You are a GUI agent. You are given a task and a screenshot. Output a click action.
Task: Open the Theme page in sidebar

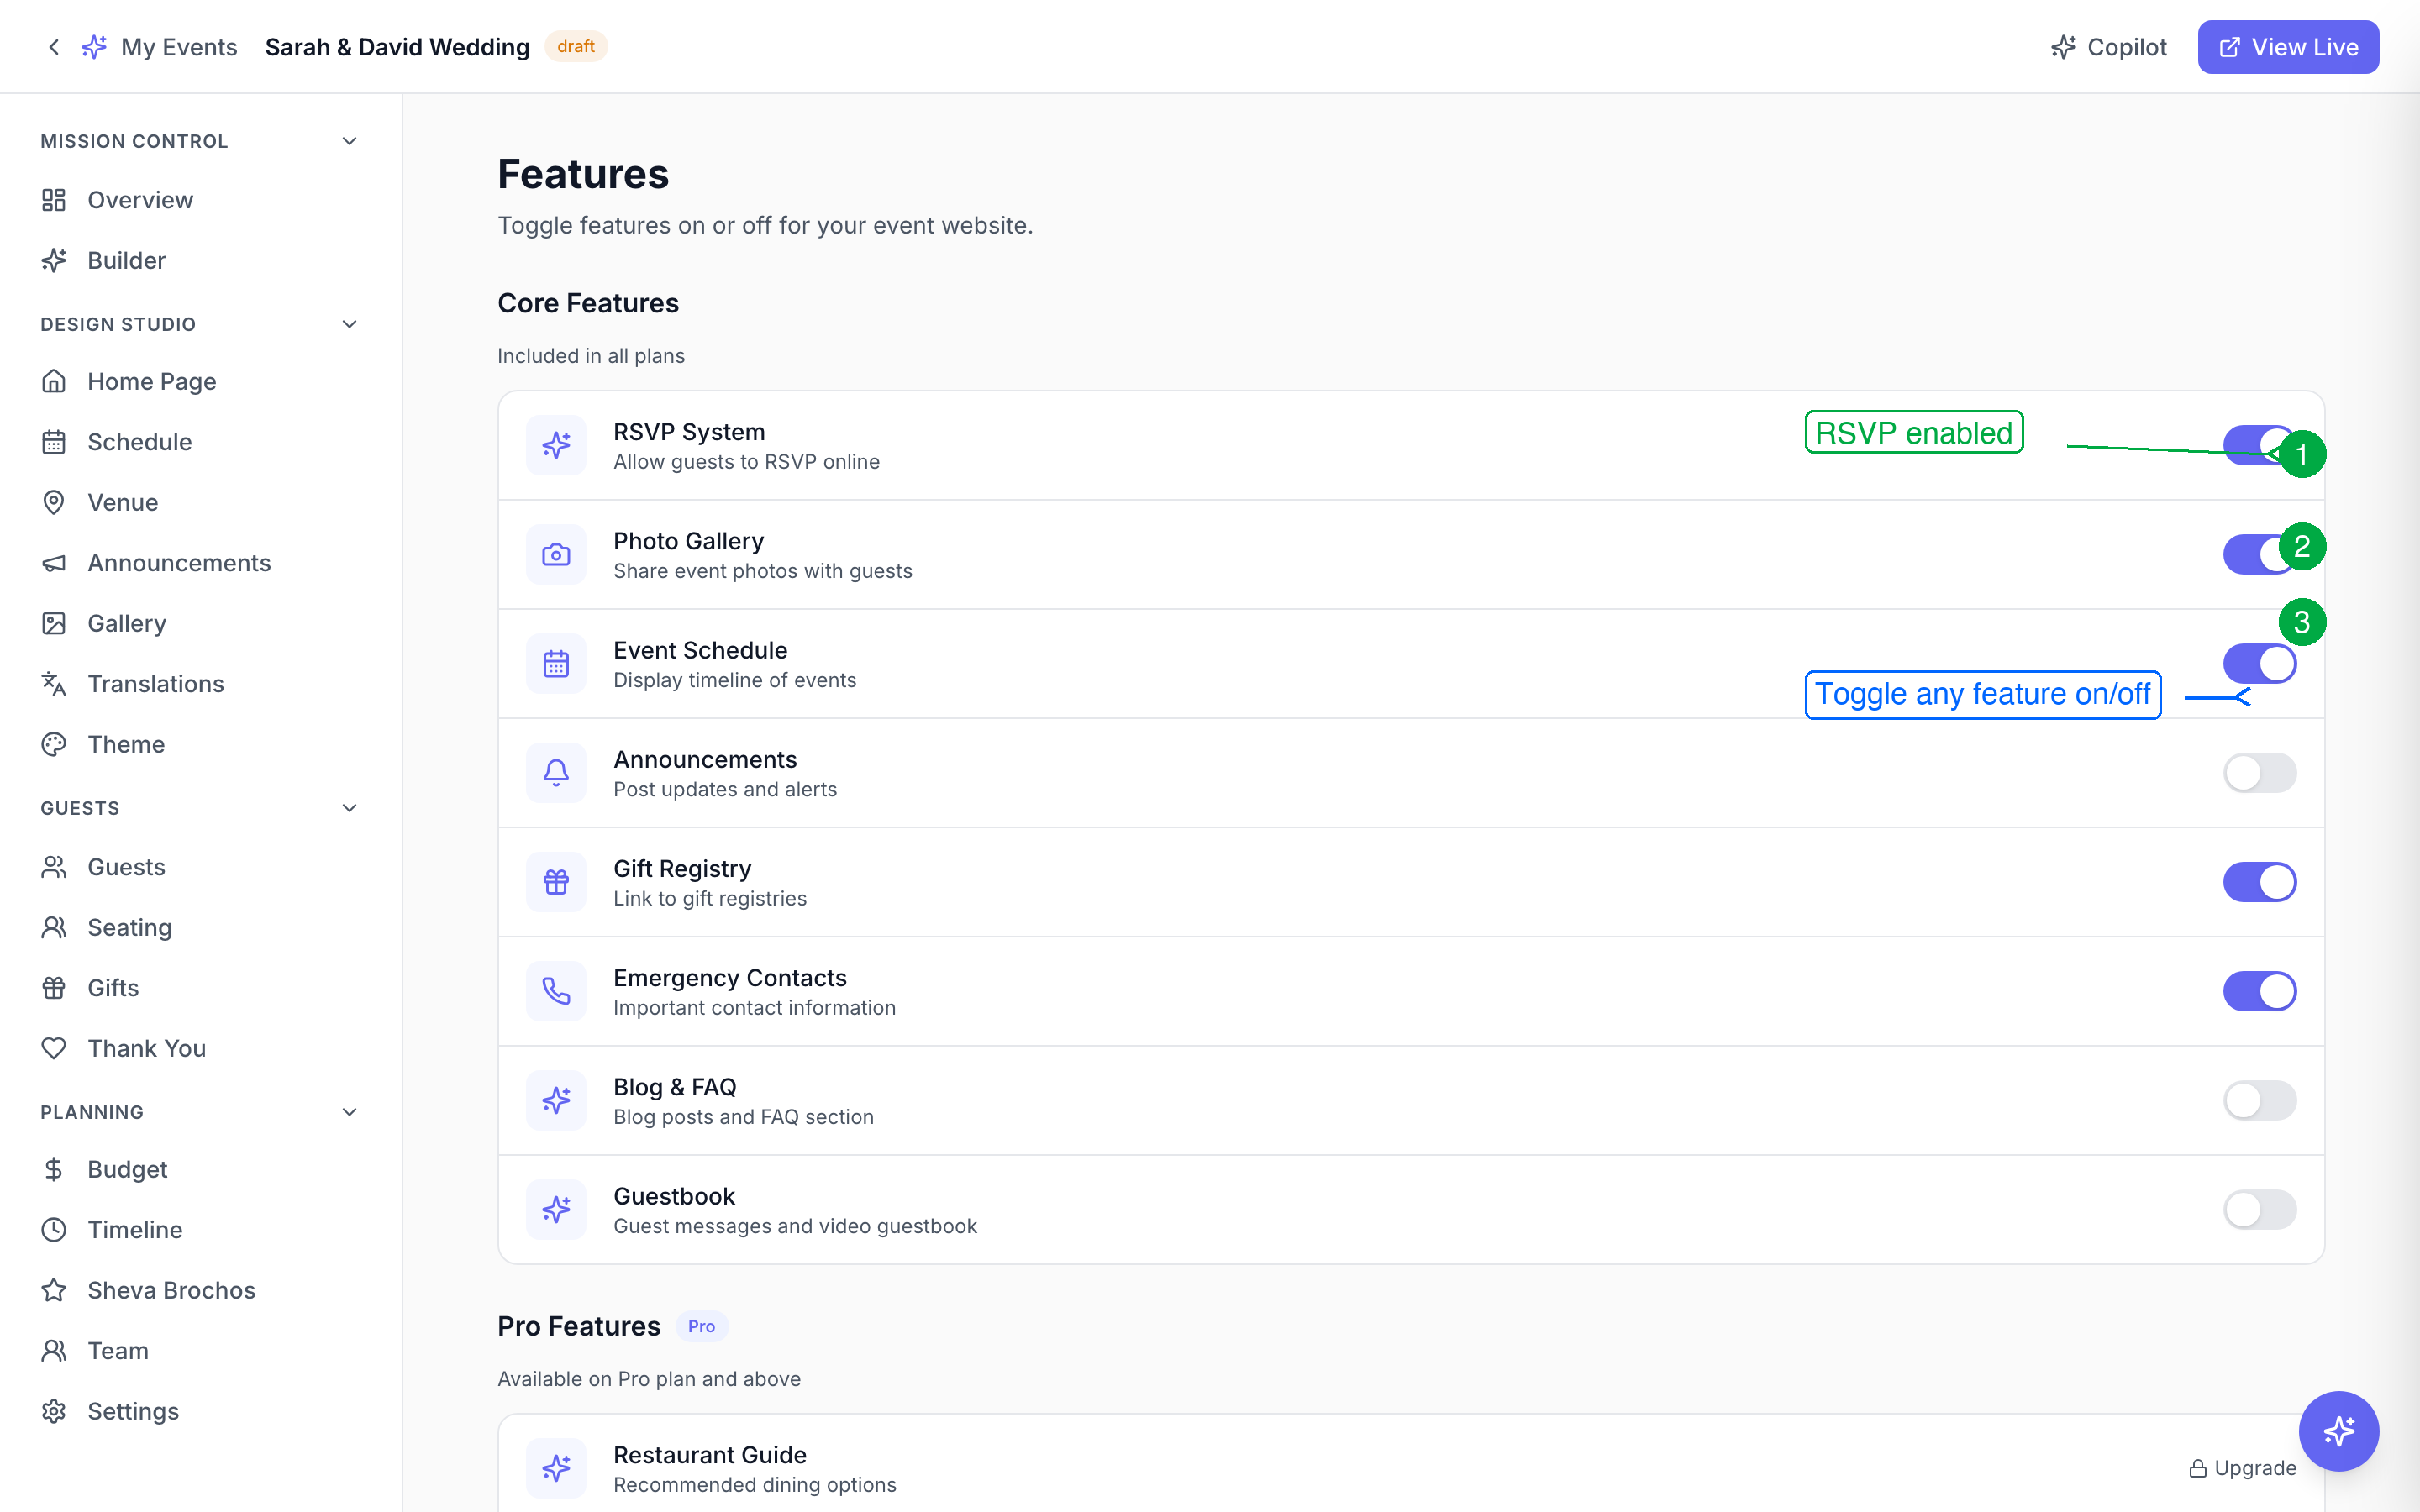point(126,744)
